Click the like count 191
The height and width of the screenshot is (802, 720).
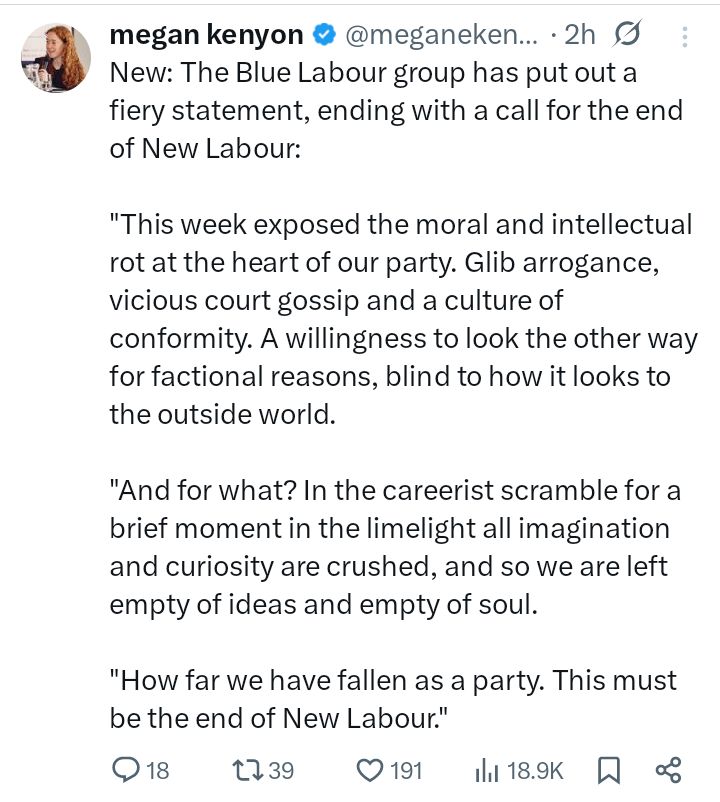click(407, 771)
